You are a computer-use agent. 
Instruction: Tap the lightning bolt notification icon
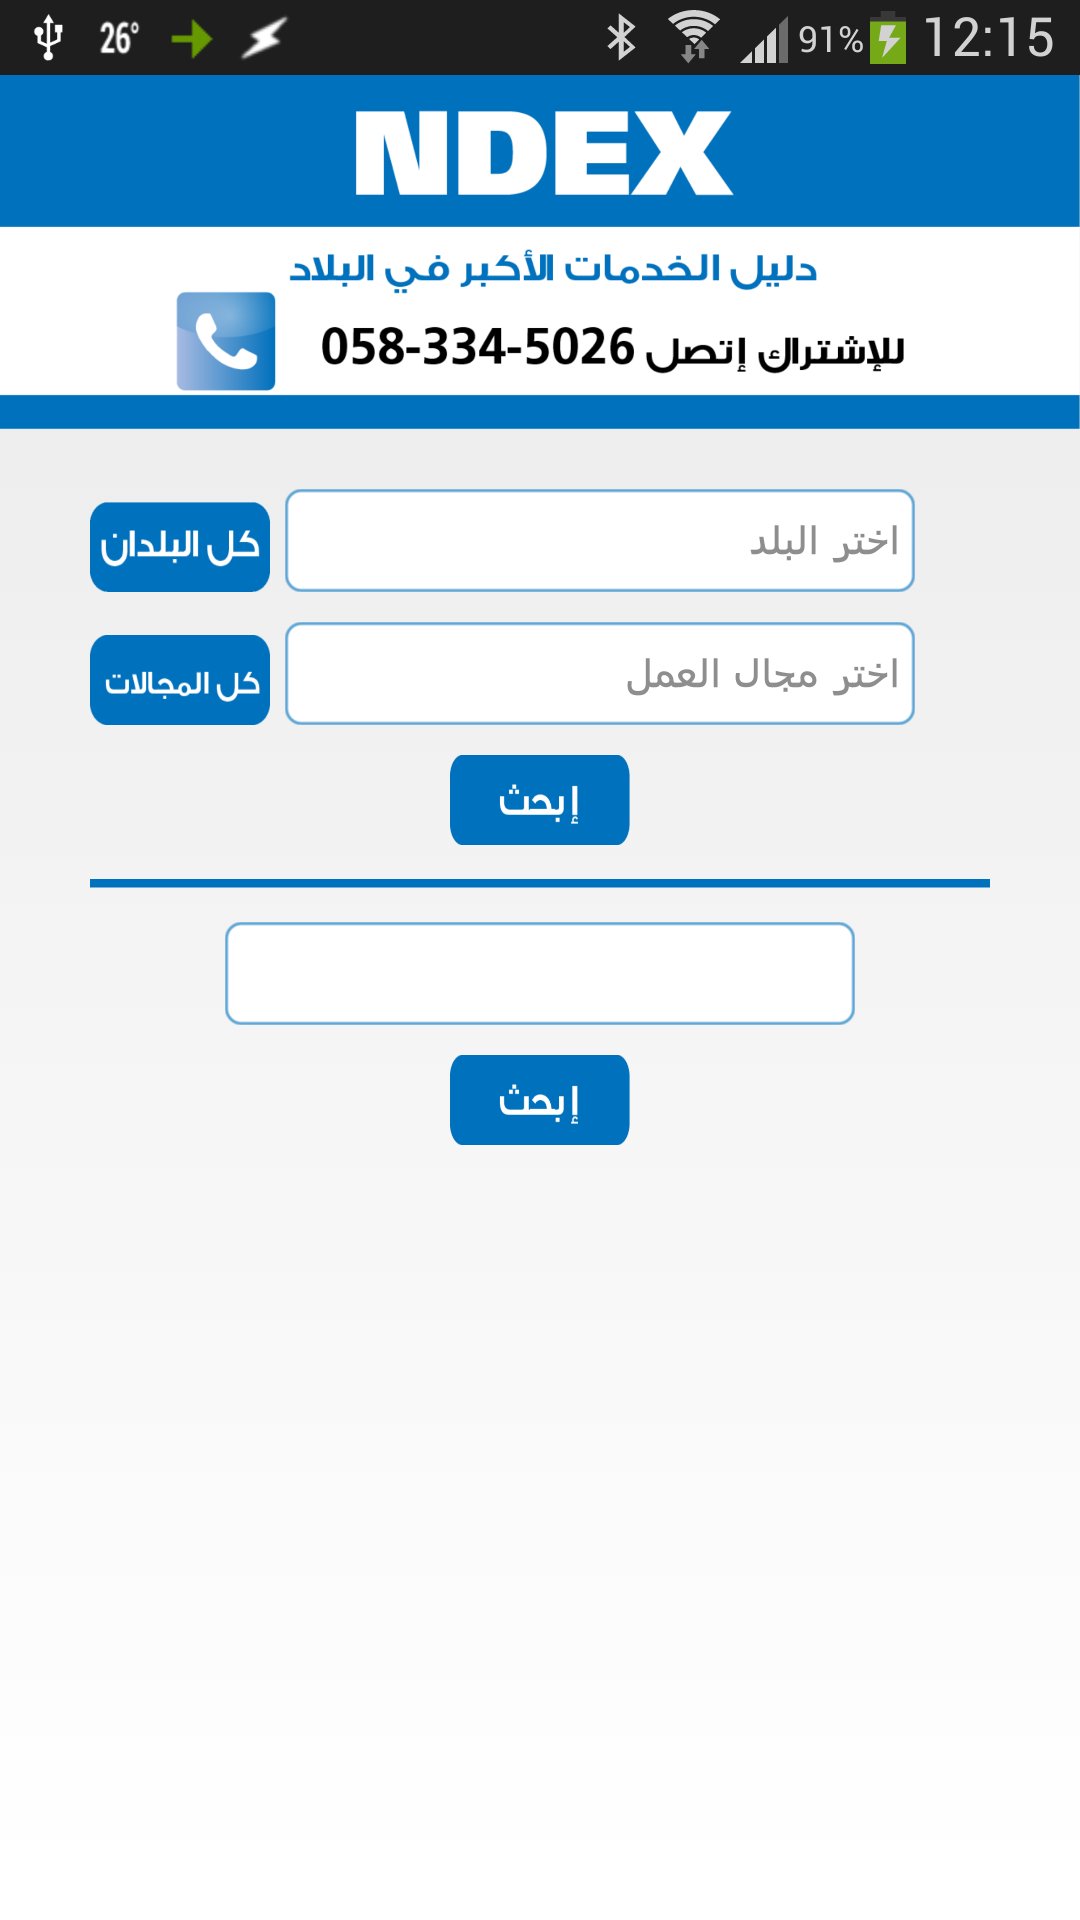pyautogui.click(x=264, y=39)
